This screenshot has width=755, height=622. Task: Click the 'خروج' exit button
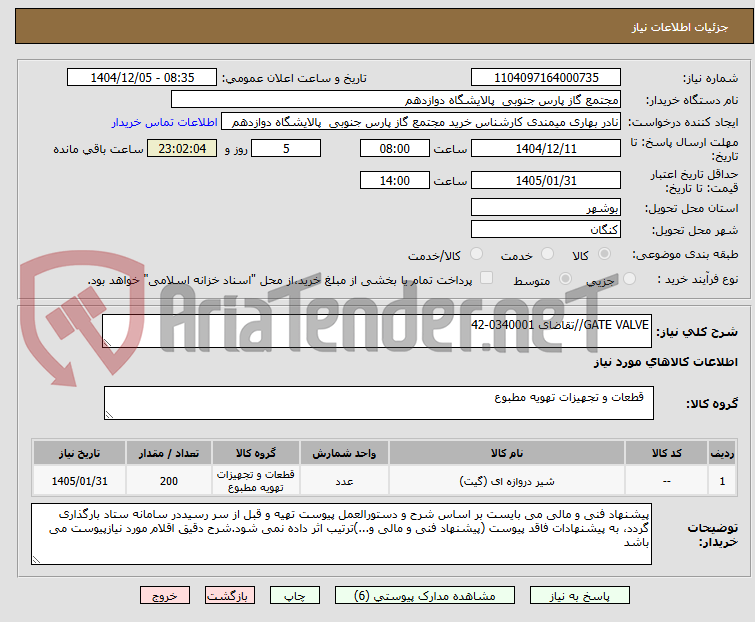(165, 596)
